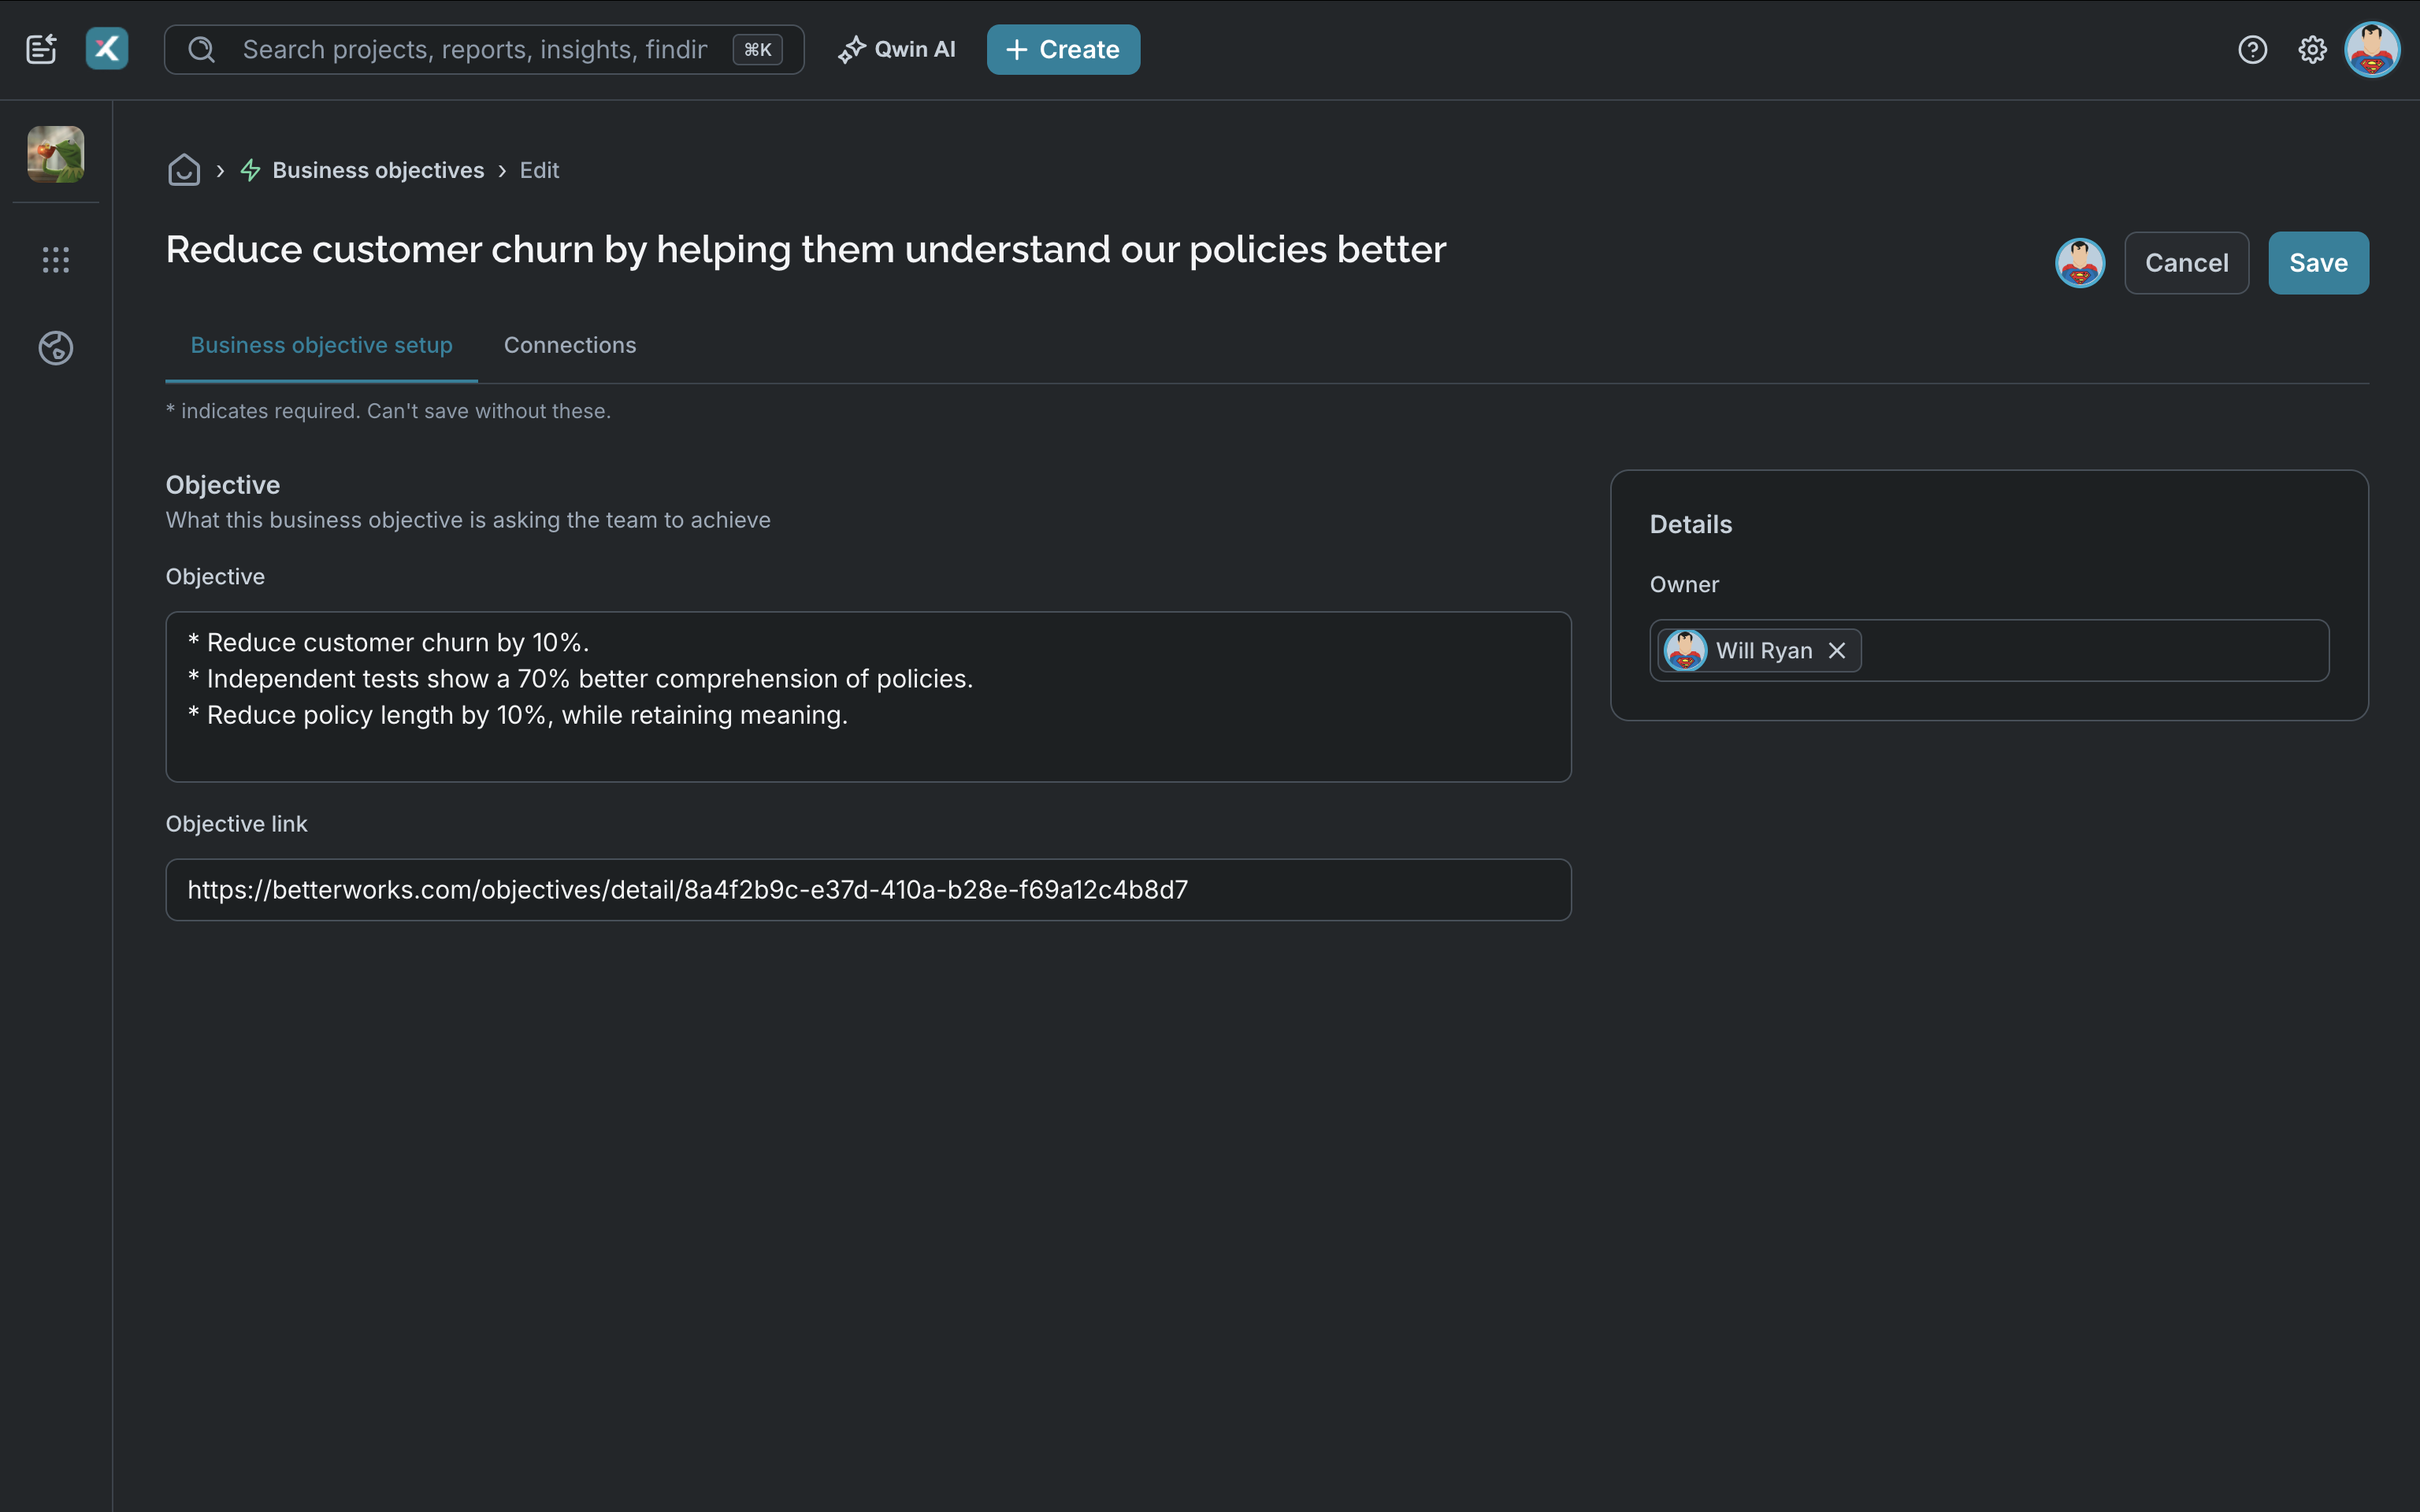Click the collaborator avatar beside Cancel
2420x1512 pixels.
pos(2080,263)
